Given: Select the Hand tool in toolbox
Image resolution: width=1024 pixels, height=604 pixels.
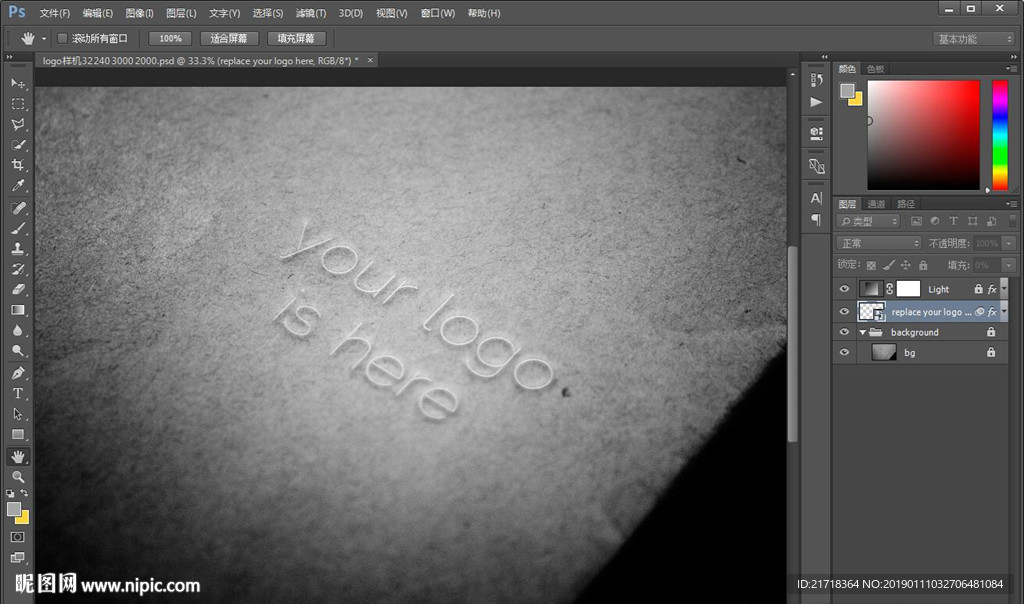Looking at the screenshot, I should click(x=18, y=456).
